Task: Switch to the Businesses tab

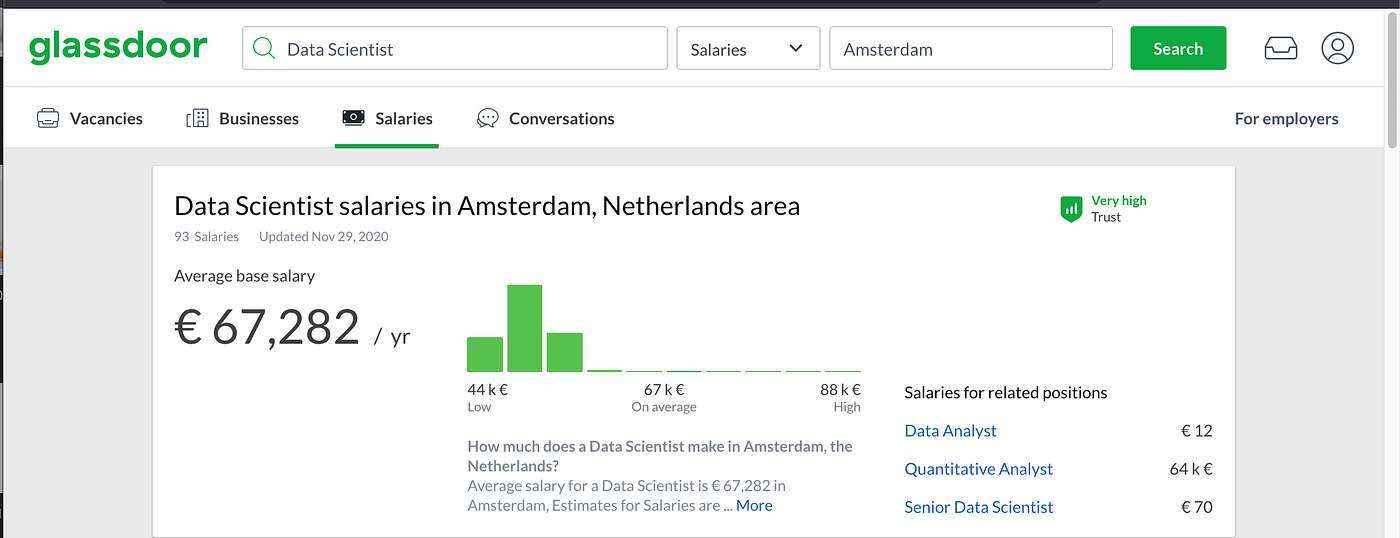Action: pos(243,118)
